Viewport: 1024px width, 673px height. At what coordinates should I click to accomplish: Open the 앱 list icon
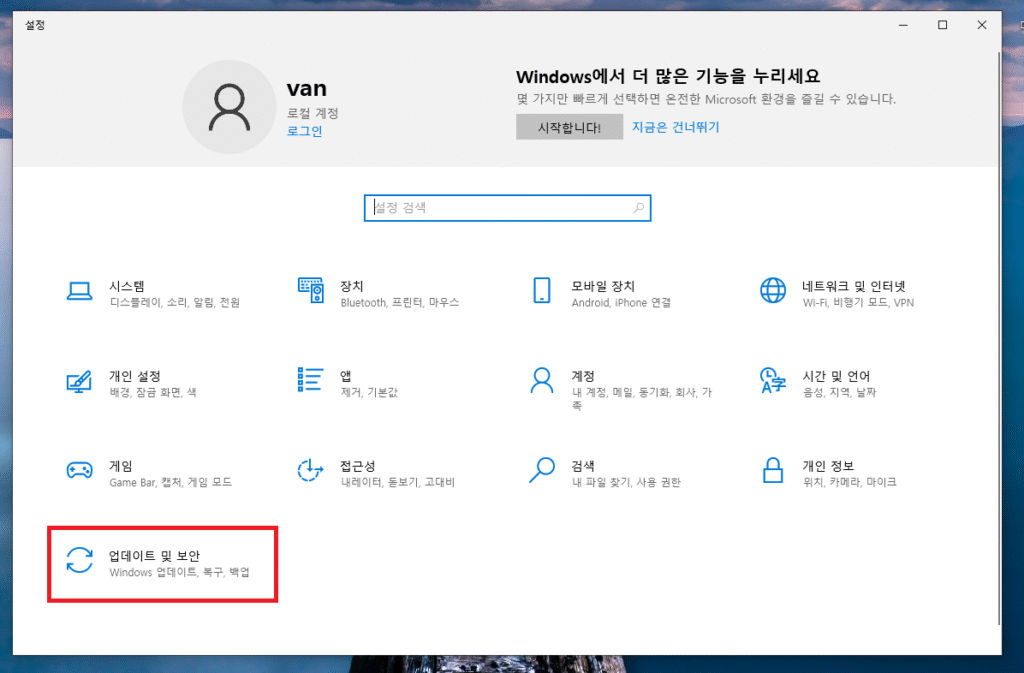[x=311, y=381]
